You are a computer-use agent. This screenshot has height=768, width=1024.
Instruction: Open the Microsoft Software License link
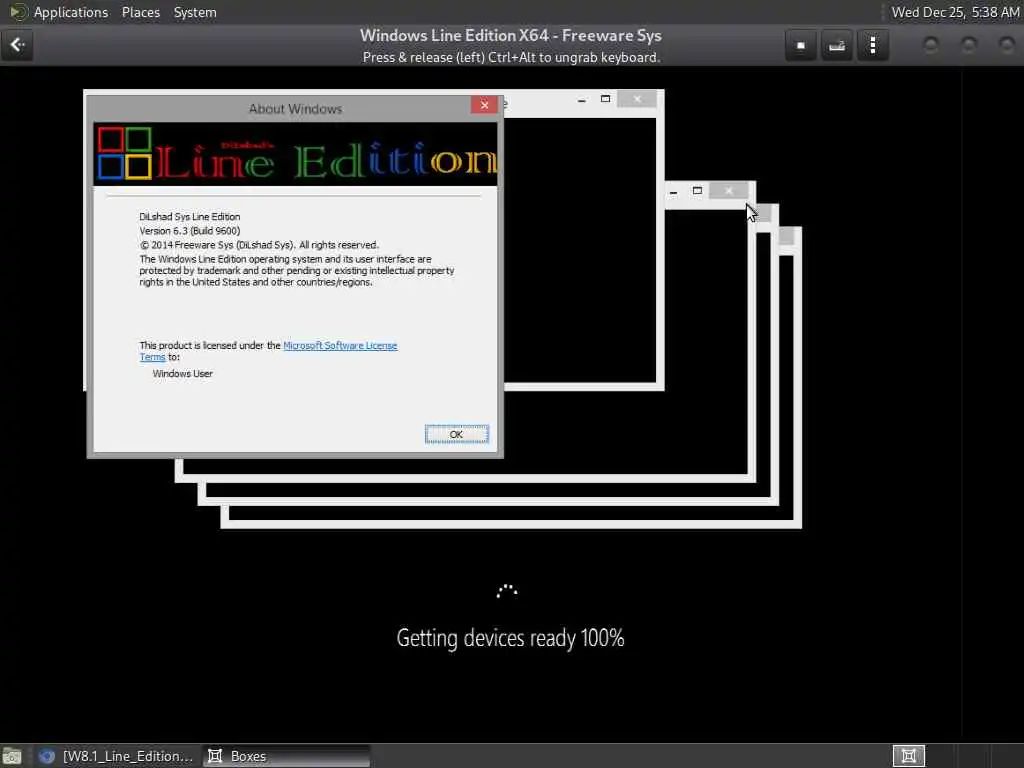point(340,345)
